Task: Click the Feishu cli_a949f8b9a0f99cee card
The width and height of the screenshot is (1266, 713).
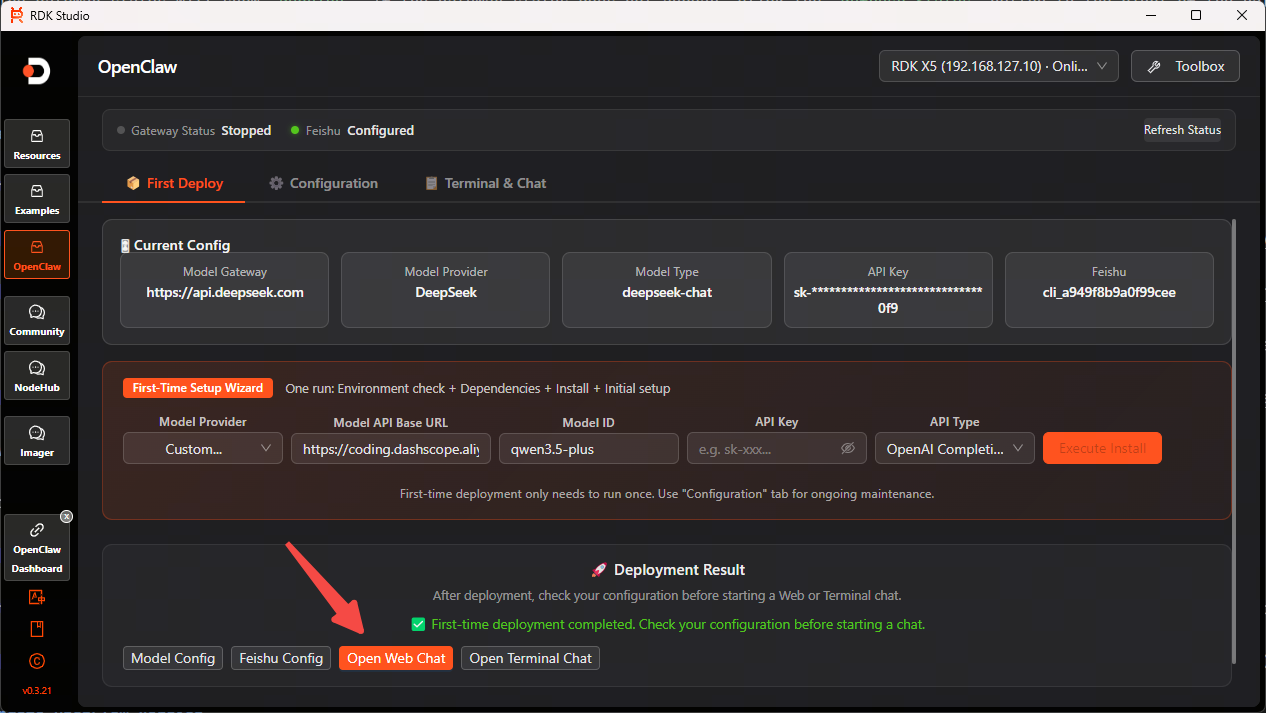Action: (x=1109, y=290)
